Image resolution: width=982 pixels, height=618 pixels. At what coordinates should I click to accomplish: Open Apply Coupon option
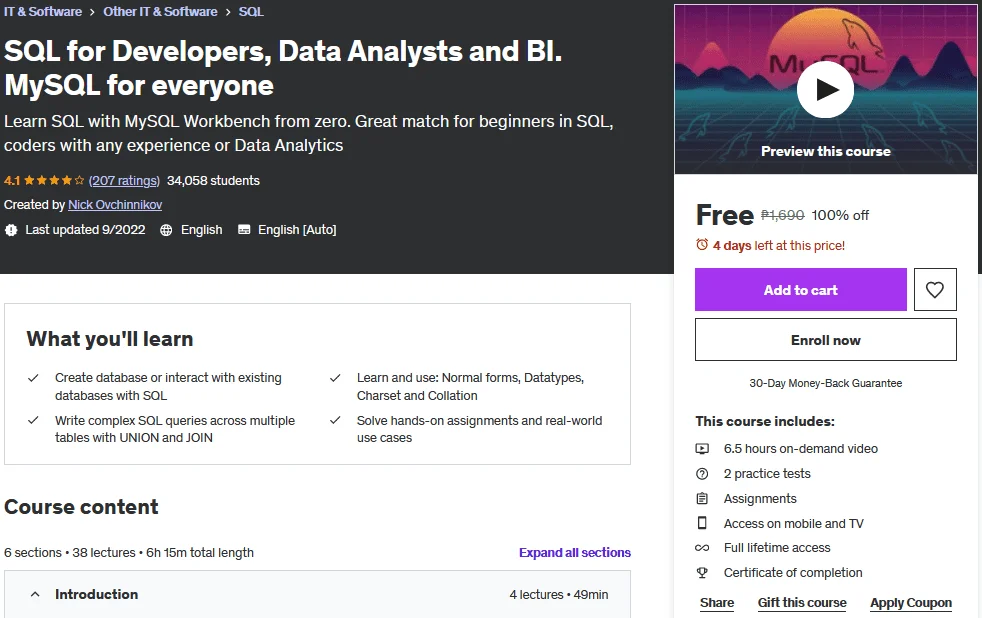911,602
